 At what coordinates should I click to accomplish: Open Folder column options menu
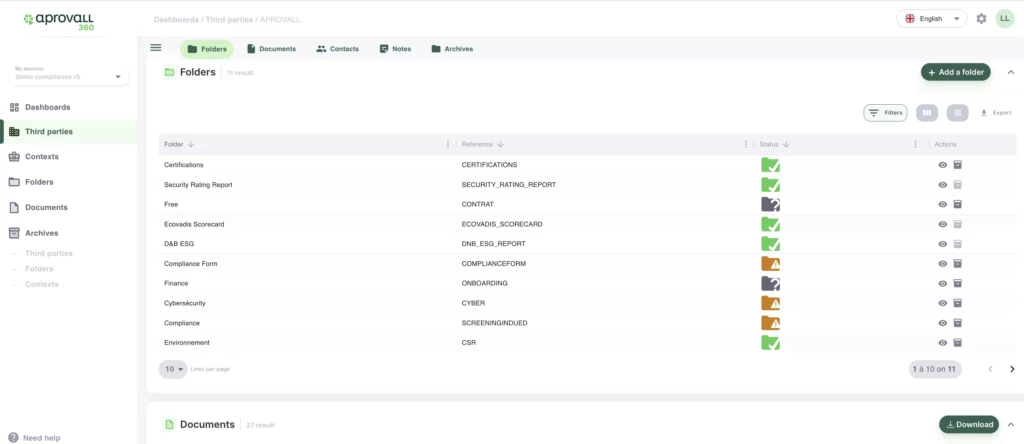447,144
